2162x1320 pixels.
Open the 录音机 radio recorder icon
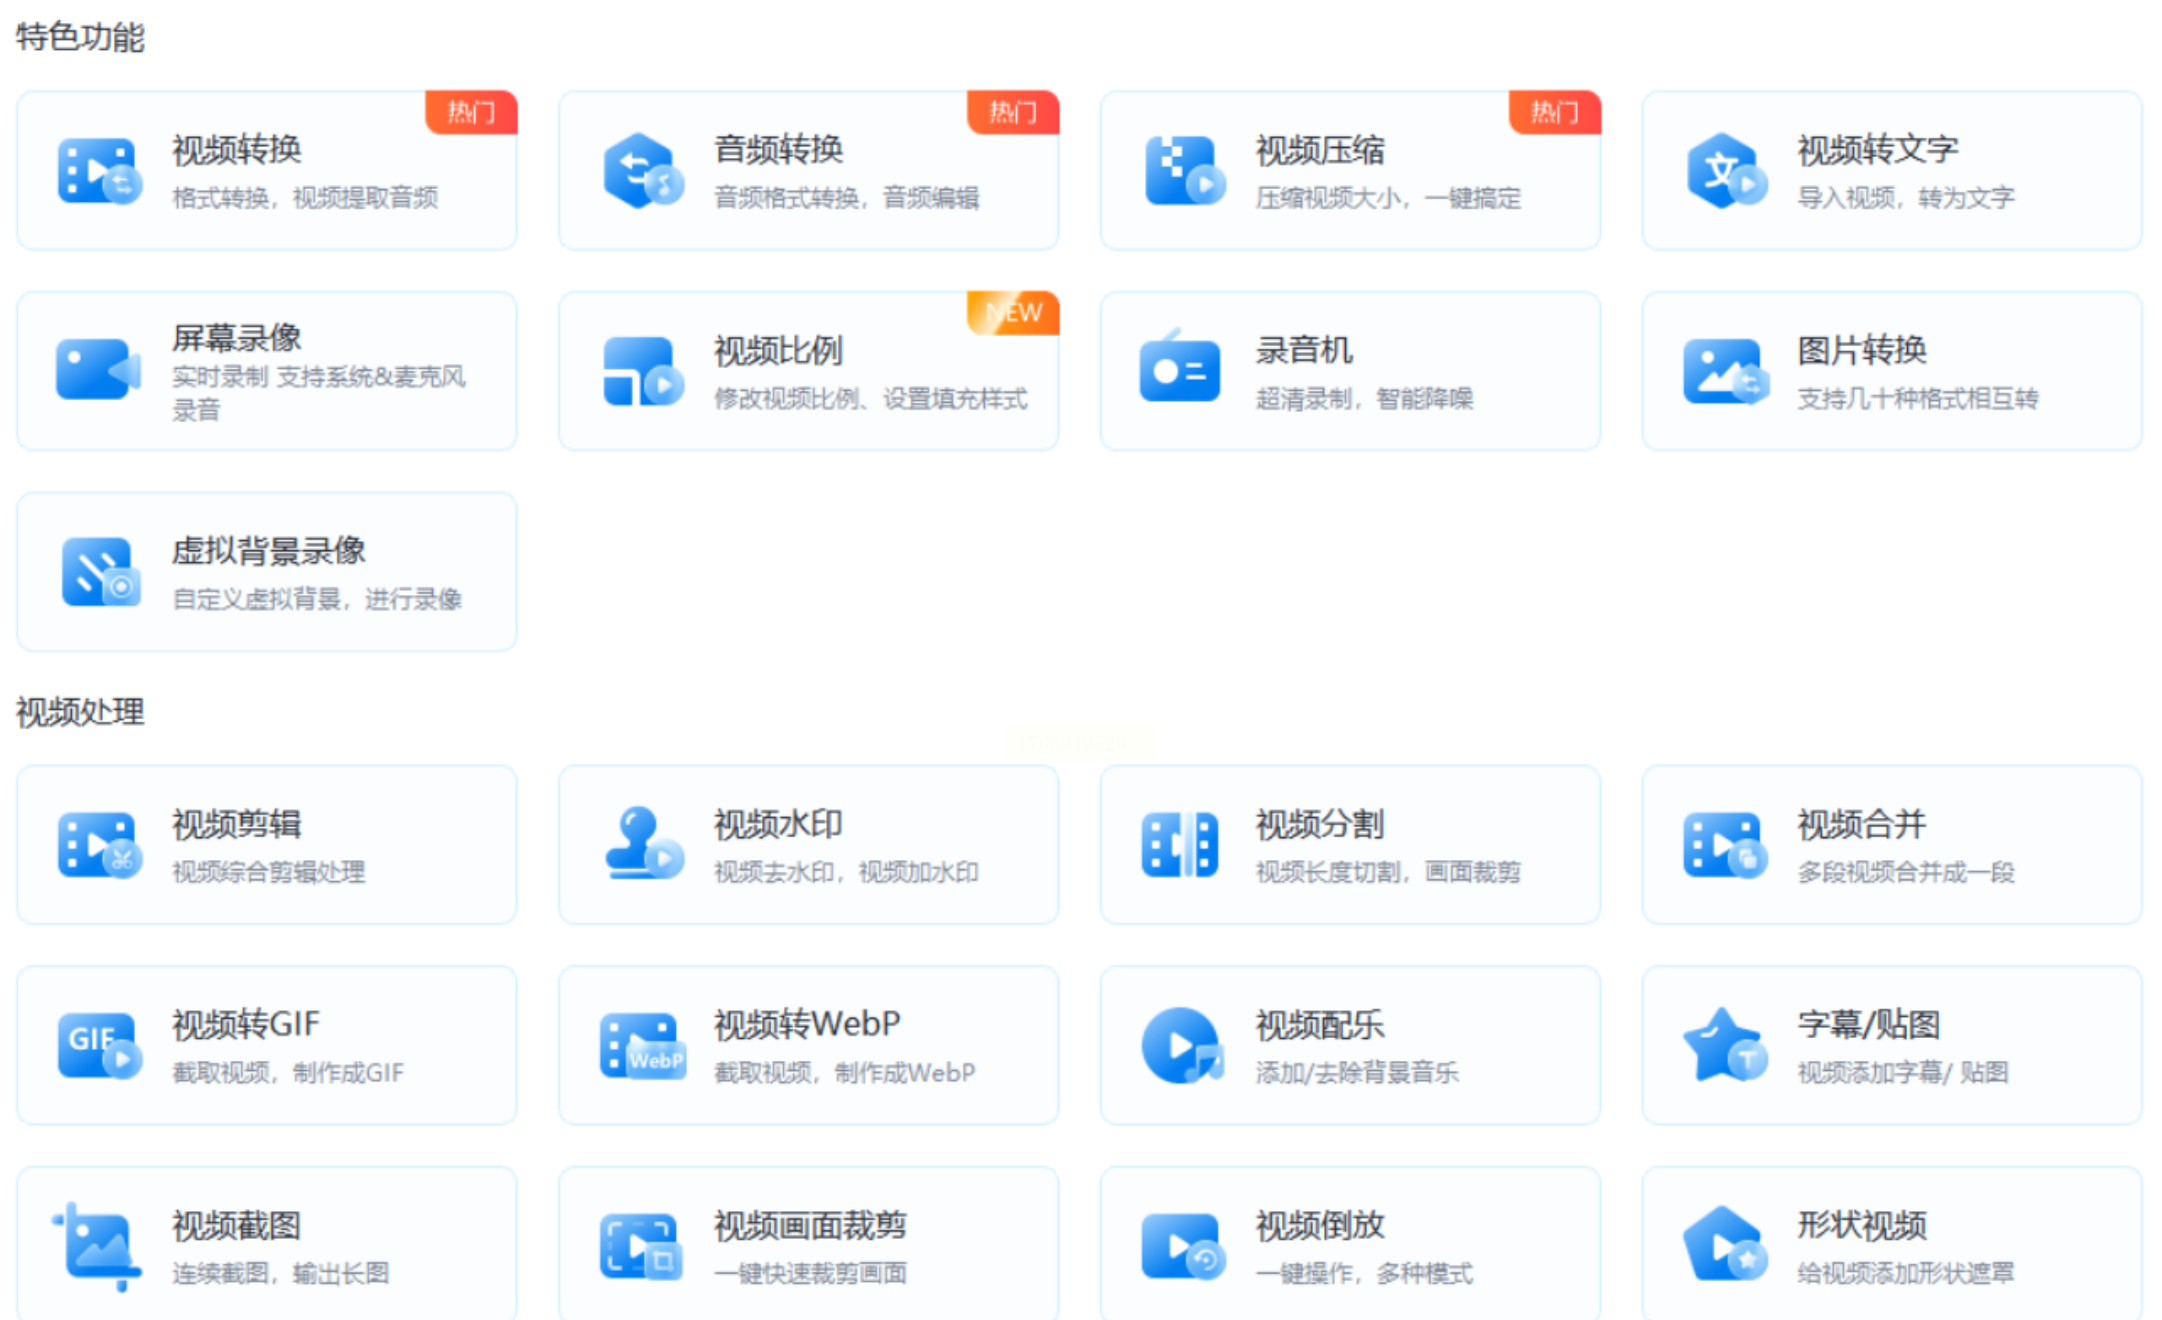(x=1180, y=370)
